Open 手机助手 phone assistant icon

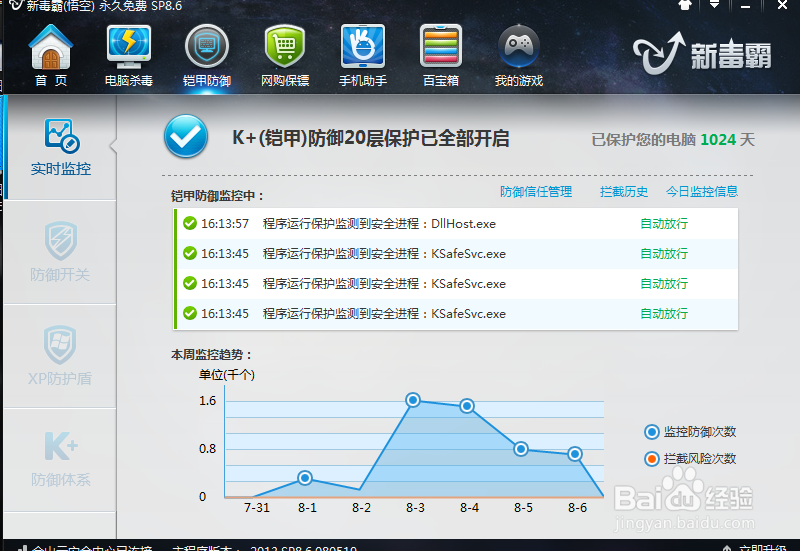tap(363, 46)
